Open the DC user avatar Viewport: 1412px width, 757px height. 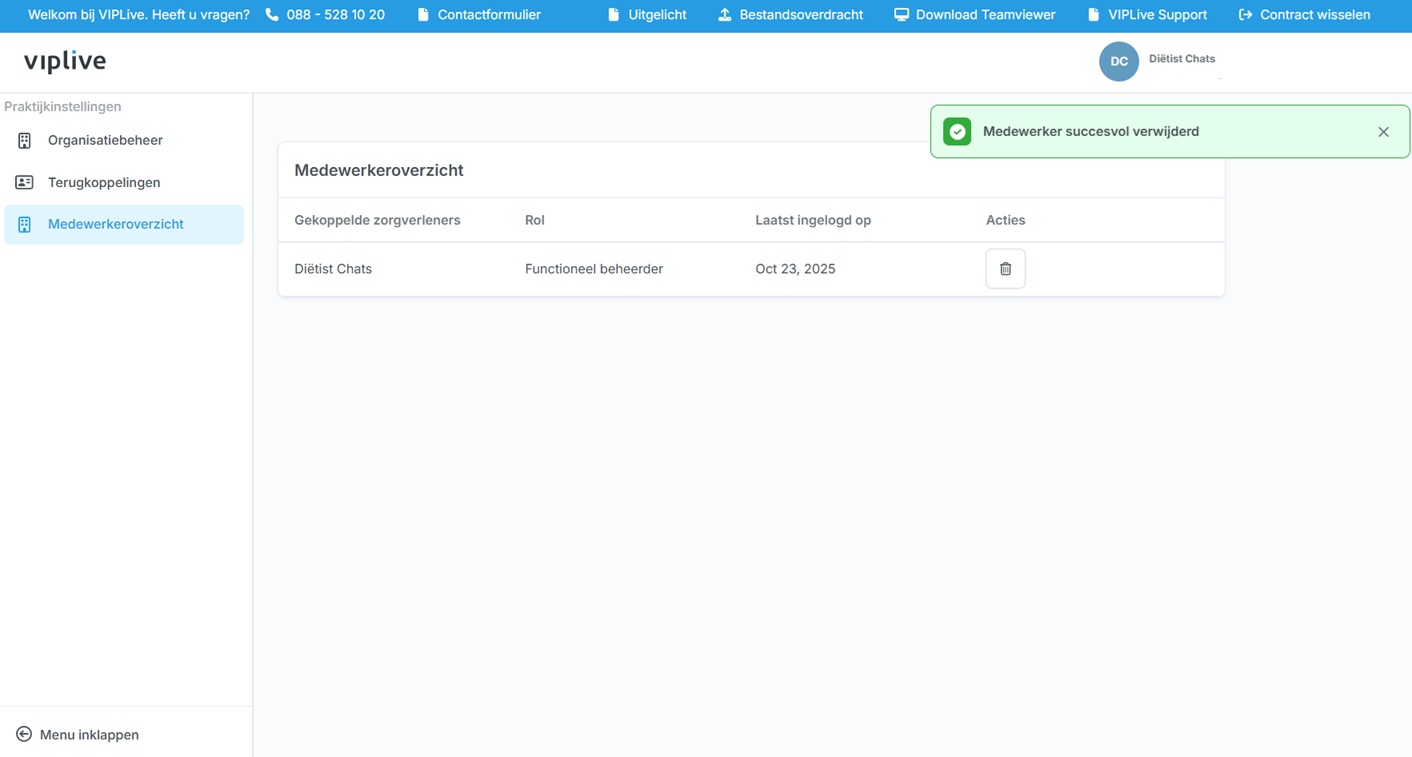pyautogui.click(x=1118, y=62)
